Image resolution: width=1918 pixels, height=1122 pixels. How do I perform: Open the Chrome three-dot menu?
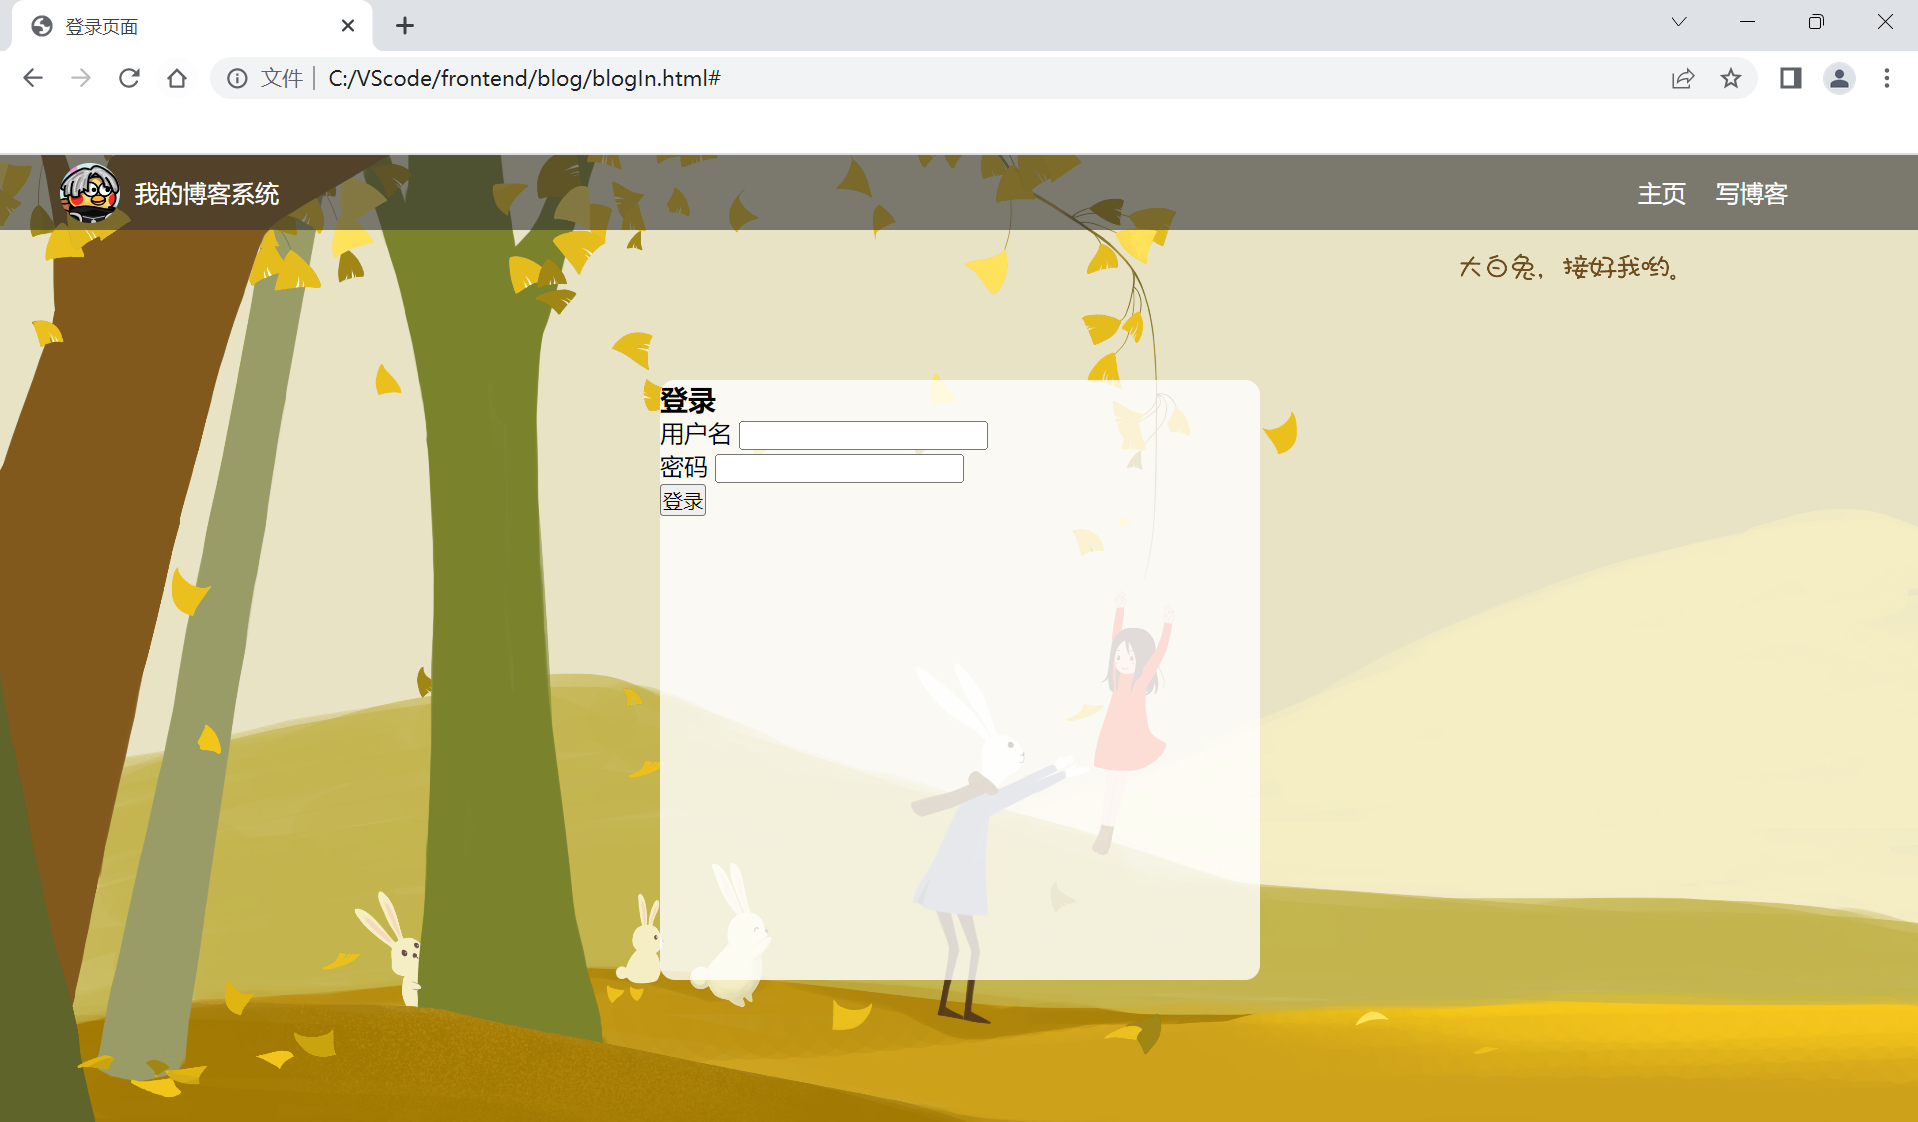(x=1887, y=78)
